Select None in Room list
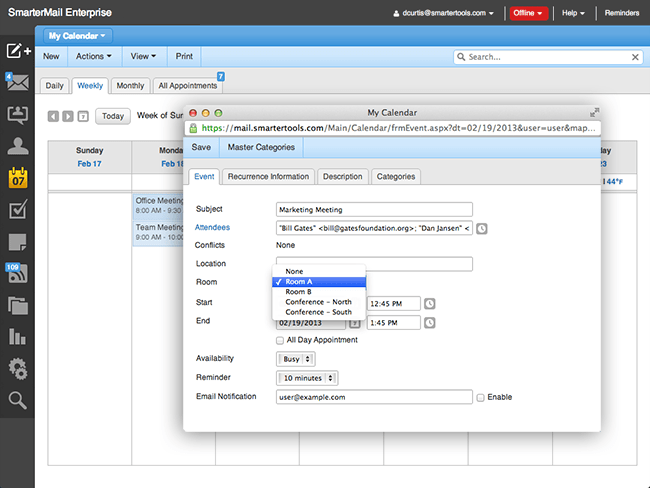 (319, 271)
